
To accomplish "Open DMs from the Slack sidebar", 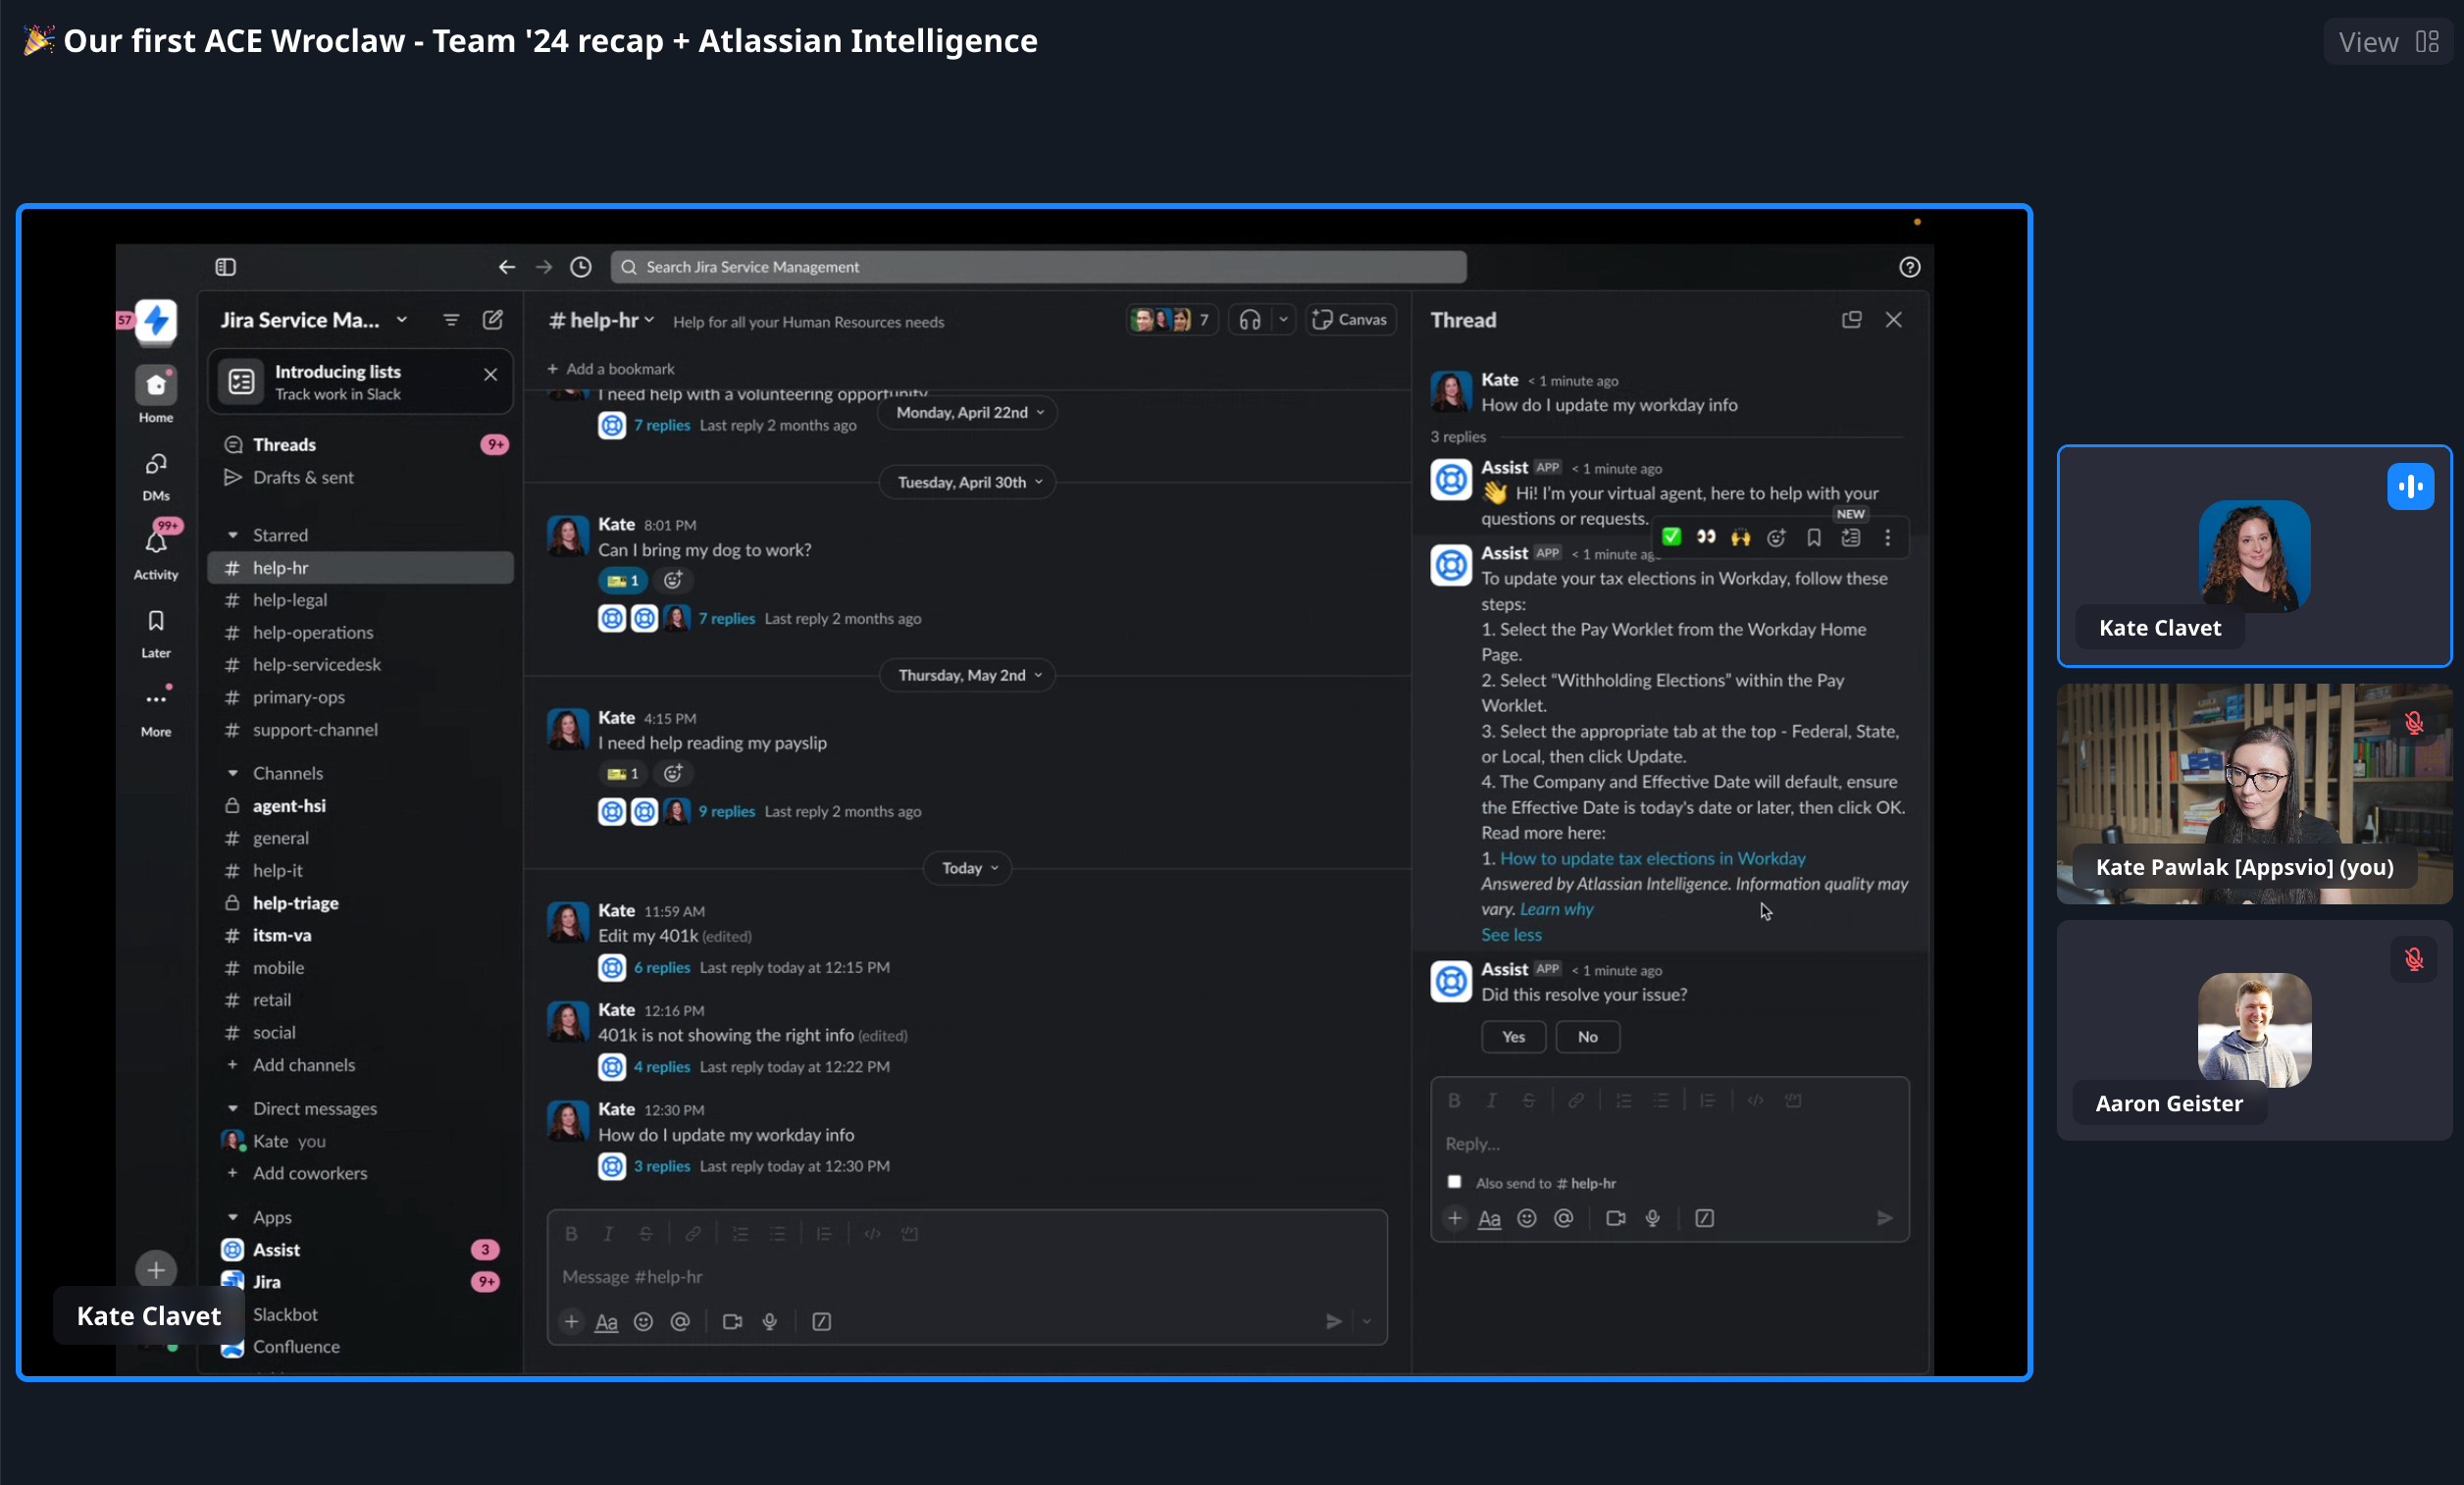I will pos(157,470).
